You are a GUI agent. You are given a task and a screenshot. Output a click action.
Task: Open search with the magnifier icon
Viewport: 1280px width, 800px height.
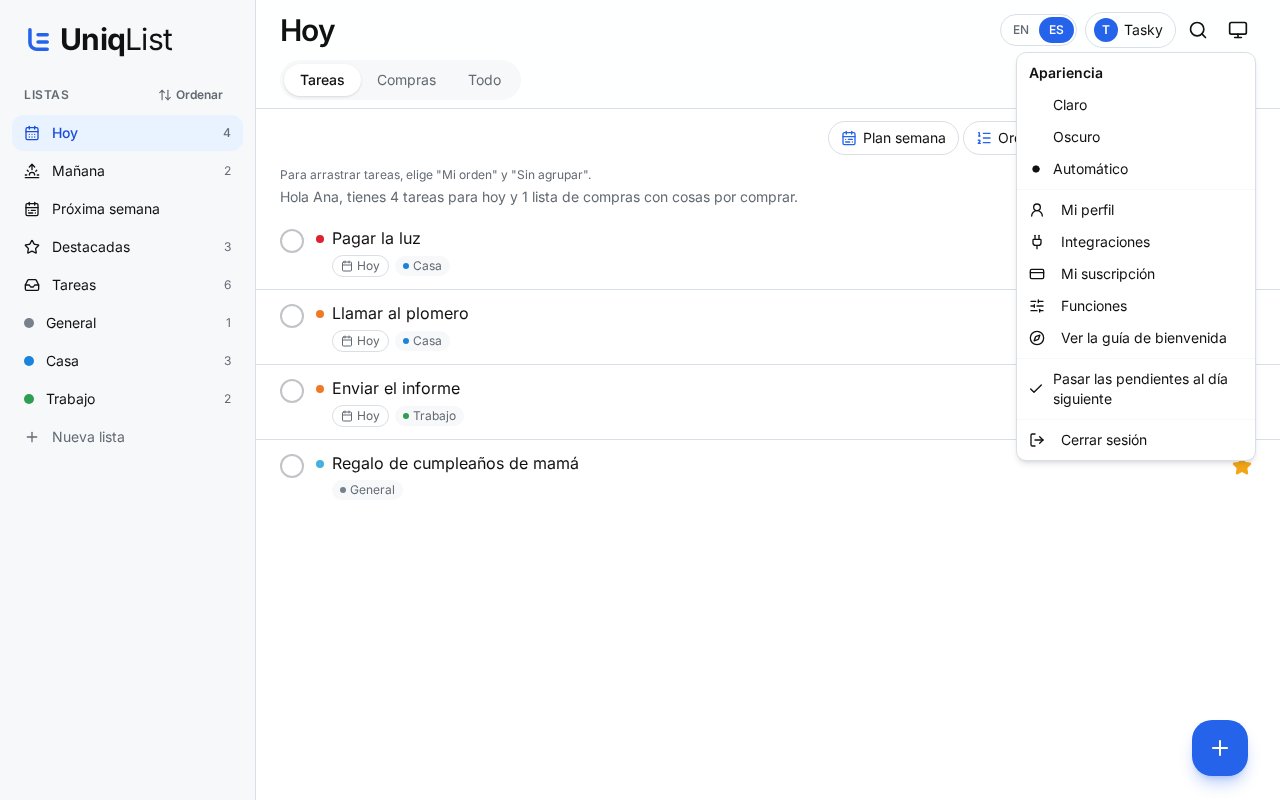coord(1198,30)
